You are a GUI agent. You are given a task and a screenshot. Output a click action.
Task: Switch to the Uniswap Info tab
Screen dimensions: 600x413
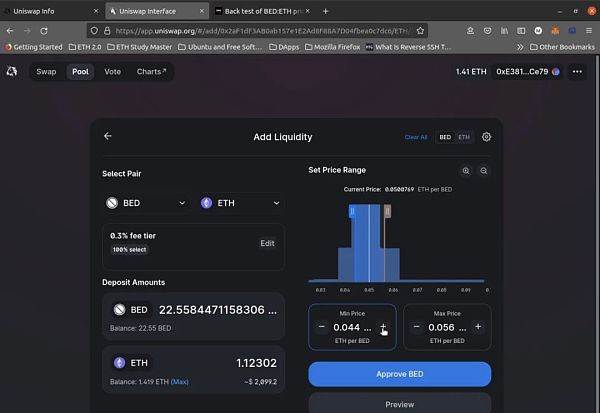pyautogui.click(x=51, y=11)
